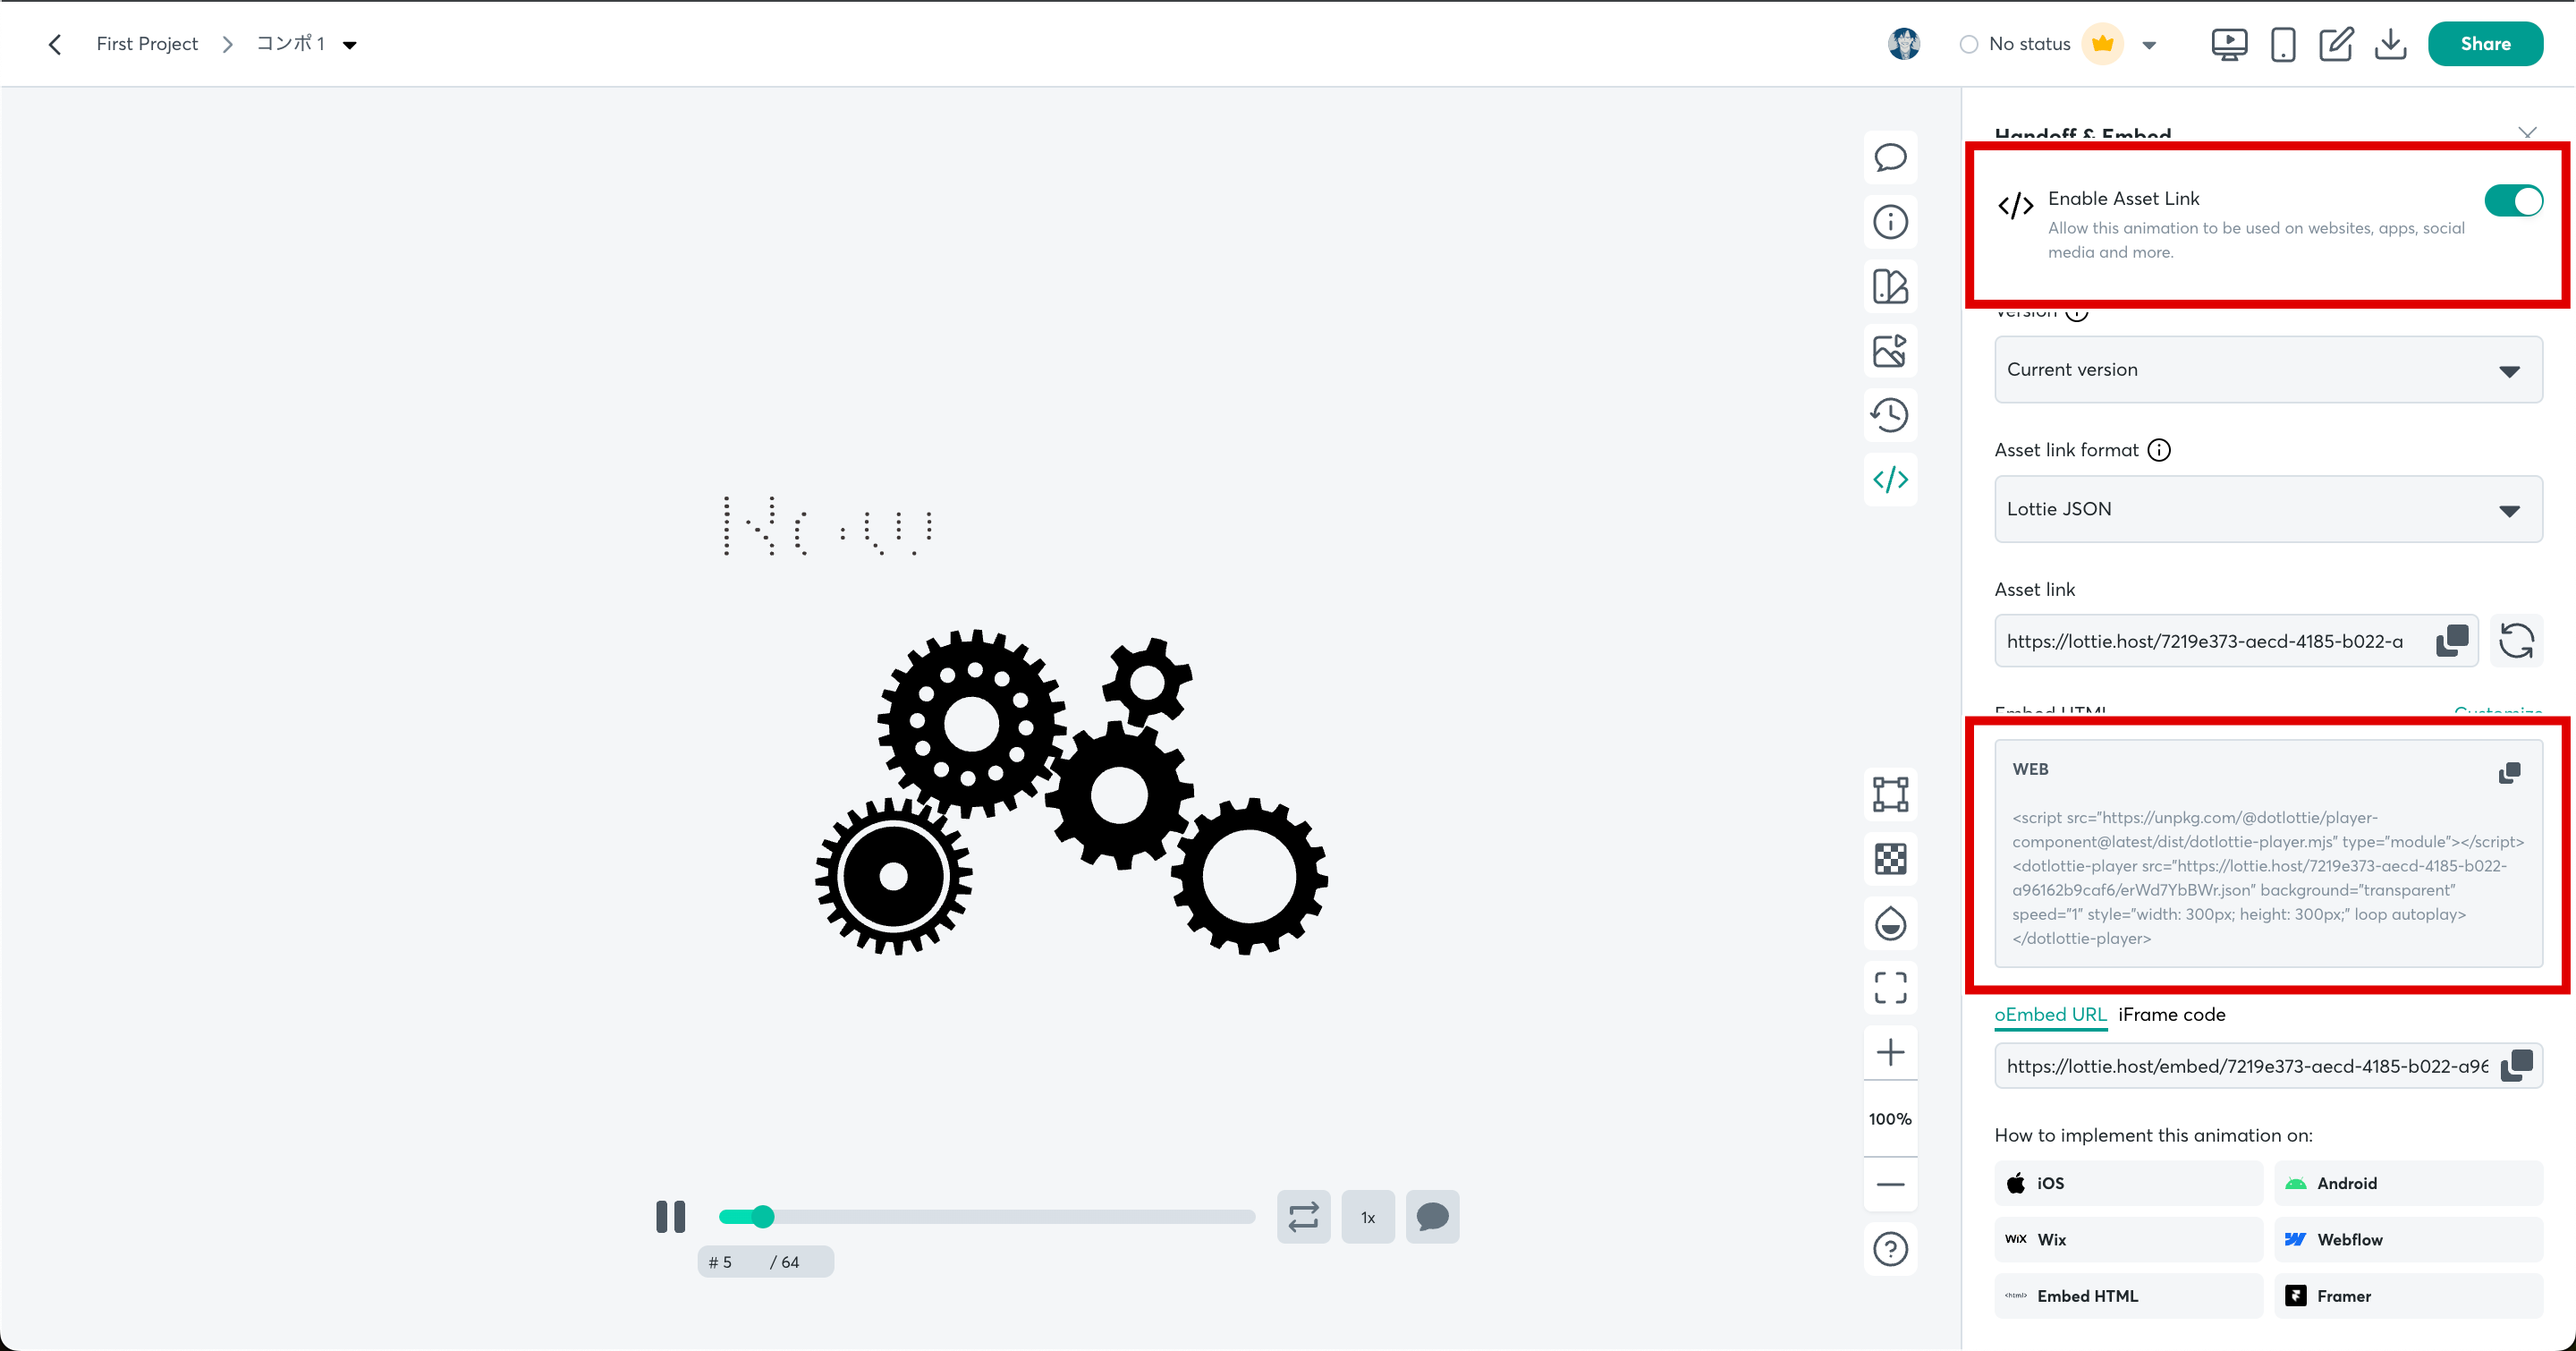Disable the Enable Asset Link switch
The width and height of the screenshot is (2576, 1351).
(2513, 201)
